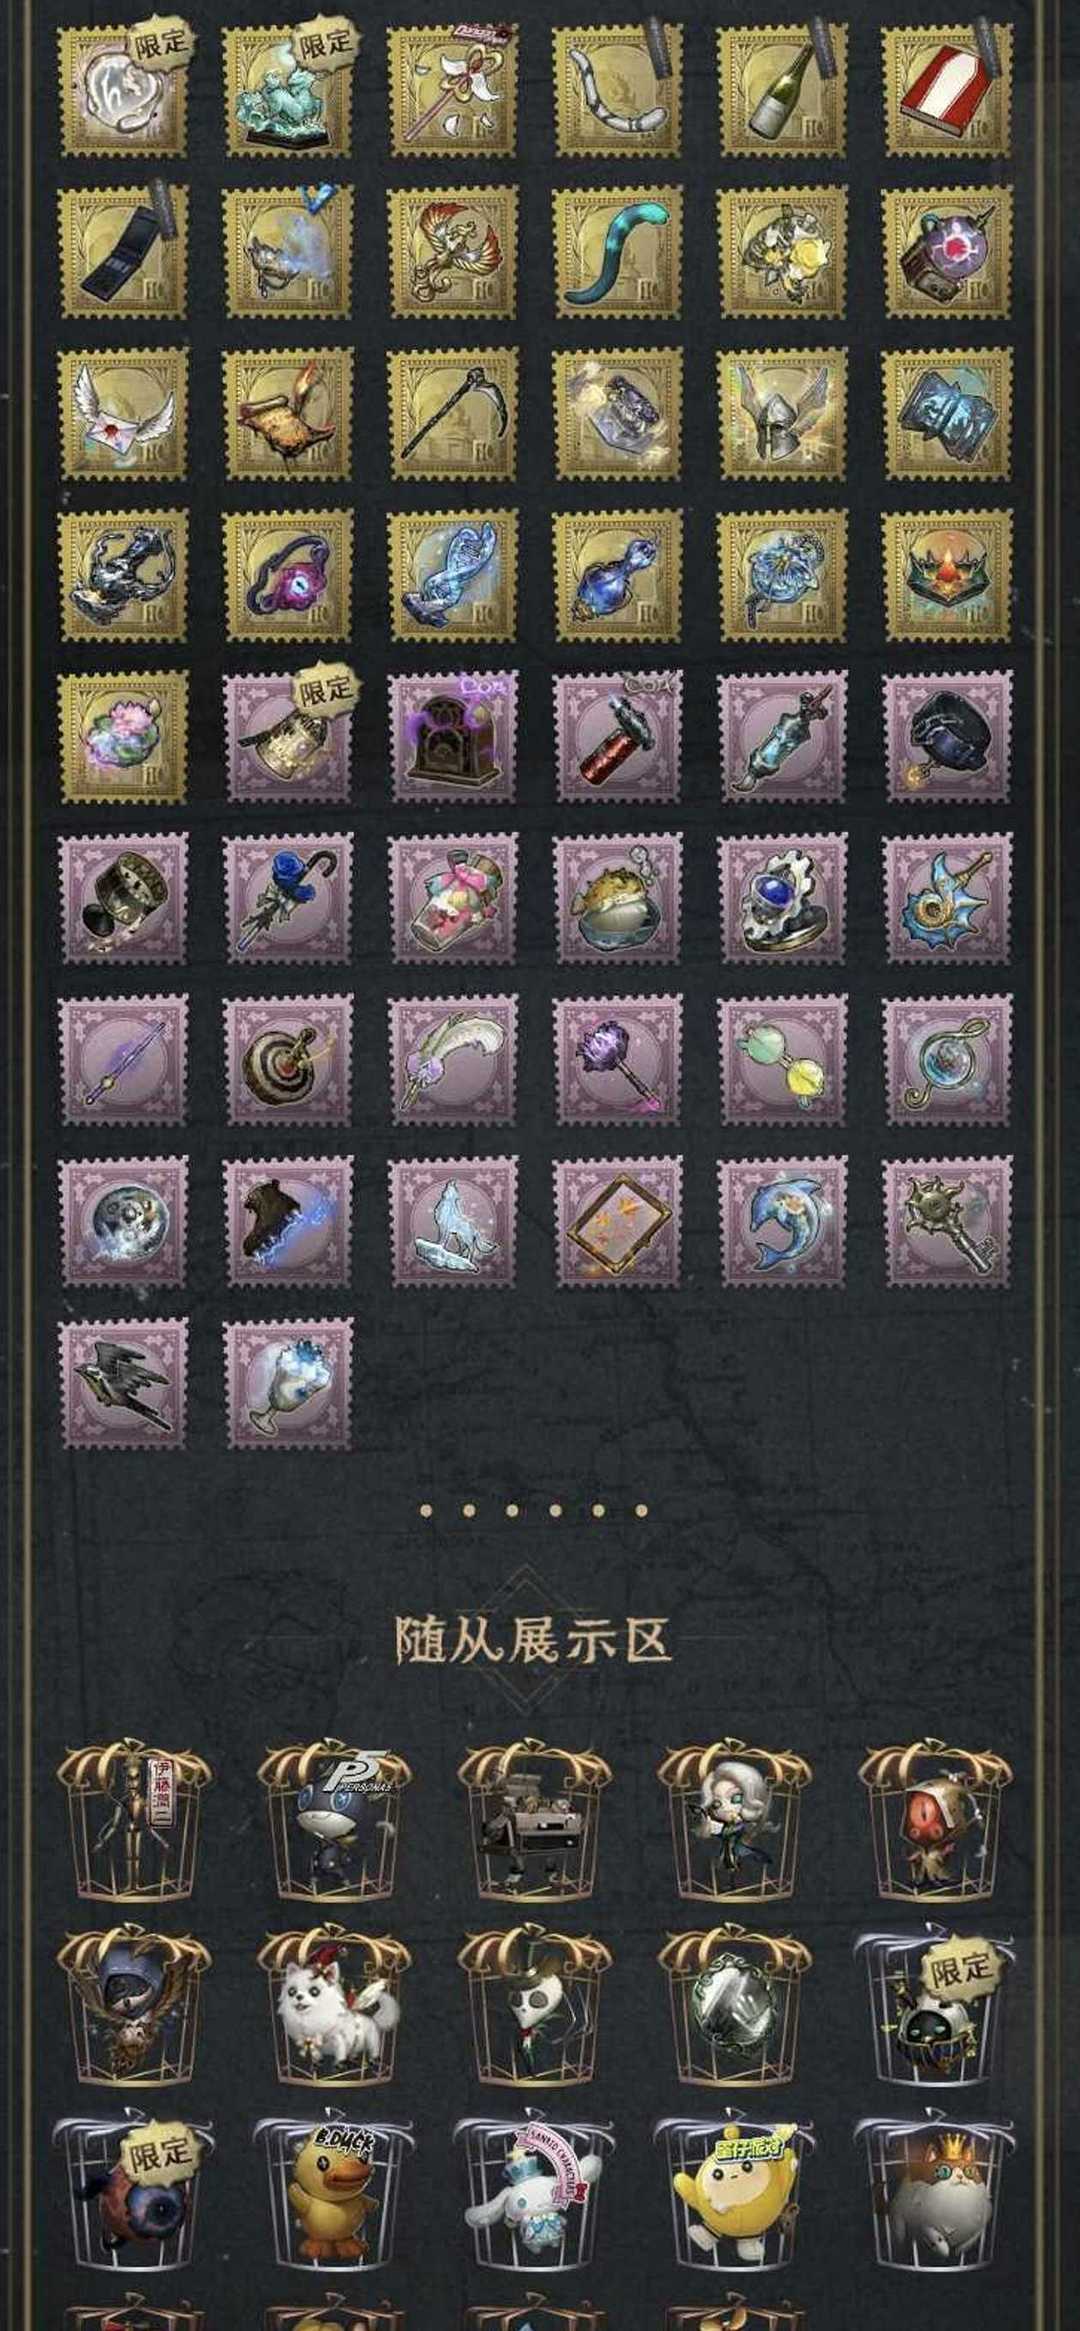Click the white fluffy dog pet
This screenshot has width=1080, height=2331.
(x=334, y=2008)
